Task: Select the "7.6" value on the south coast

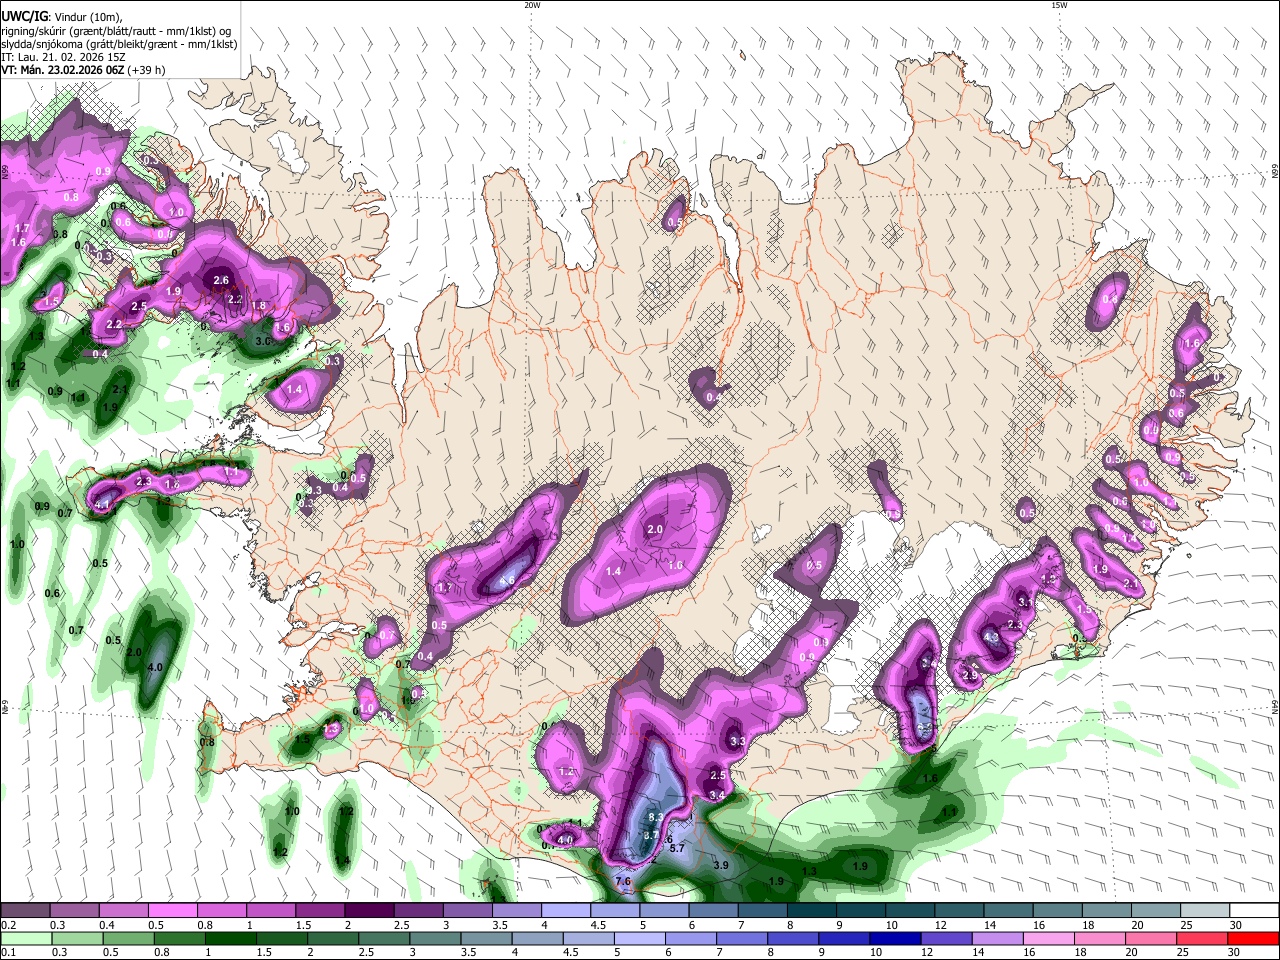Action: tap(623, 881)
